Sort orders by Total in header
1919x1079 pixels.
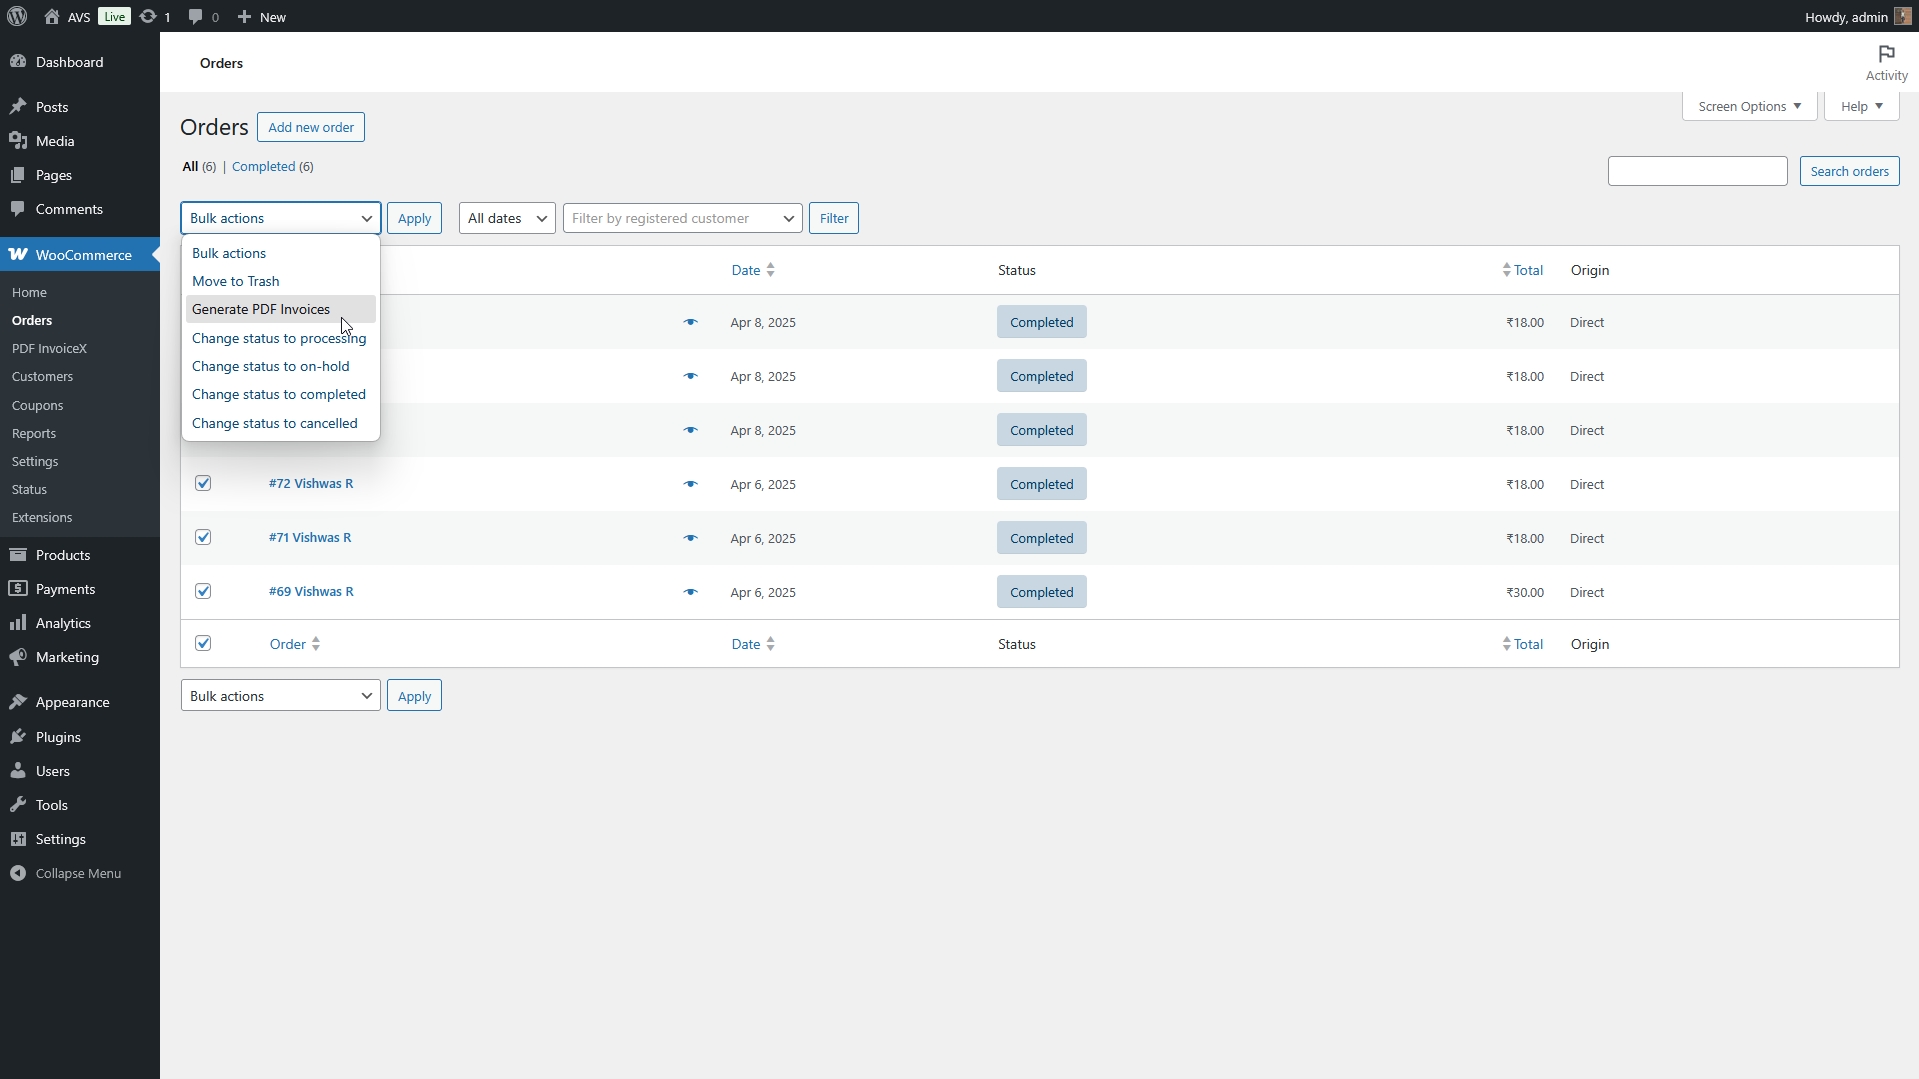(1522, 270)
